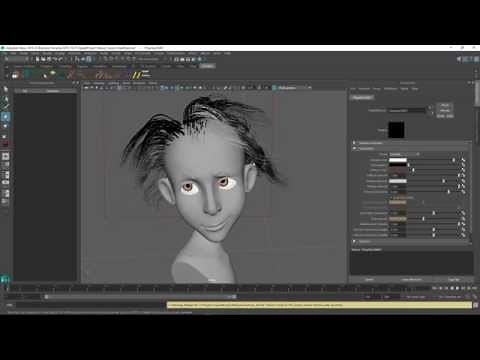Open the viewport Panels menu
The height and width of the screenshot is (360, 480).
[153, 83]
